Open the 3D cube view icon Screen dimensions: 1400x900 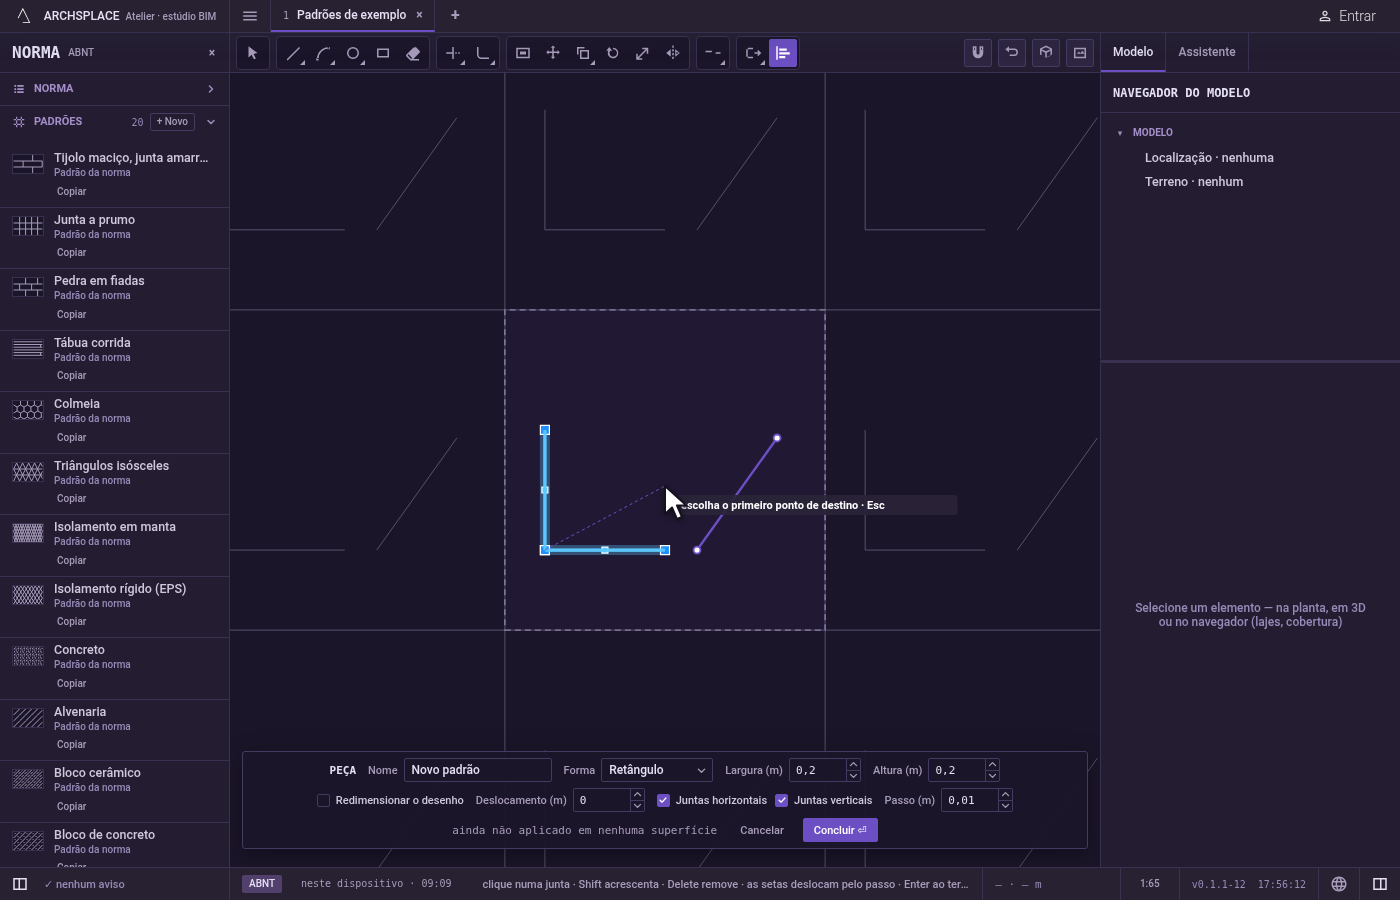coord(1046,52)
